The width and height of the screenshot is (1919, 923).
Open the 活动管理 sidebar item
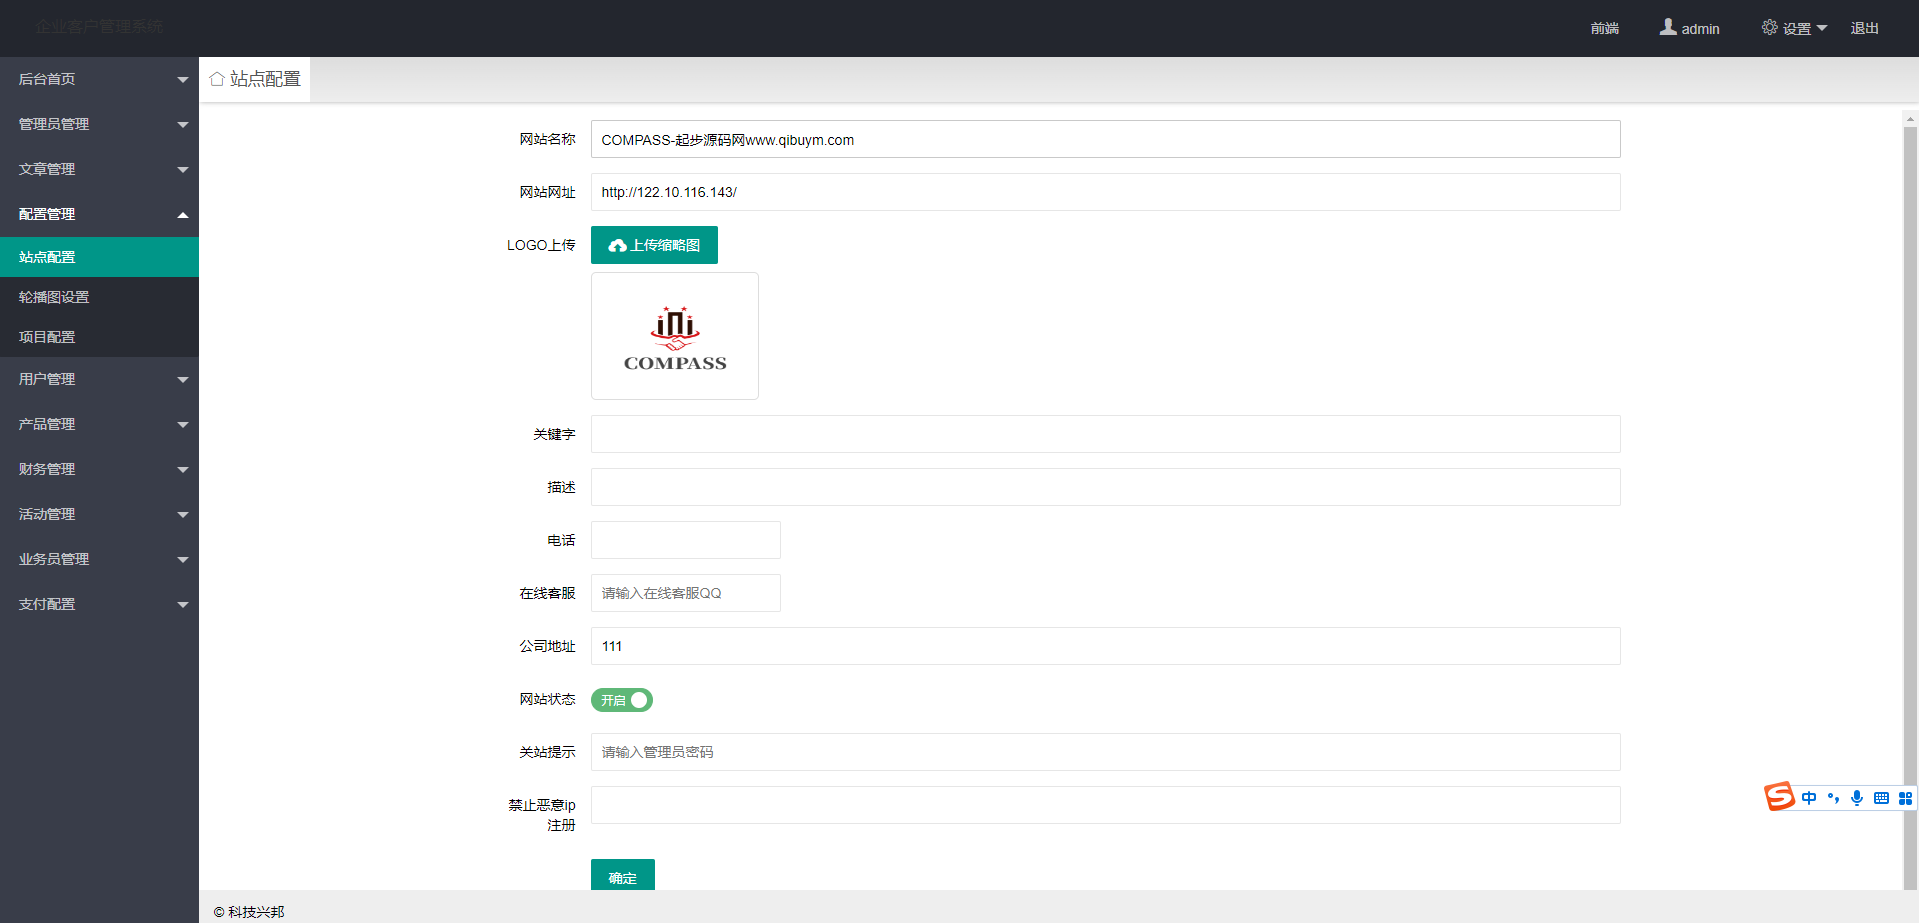(99, 514)
